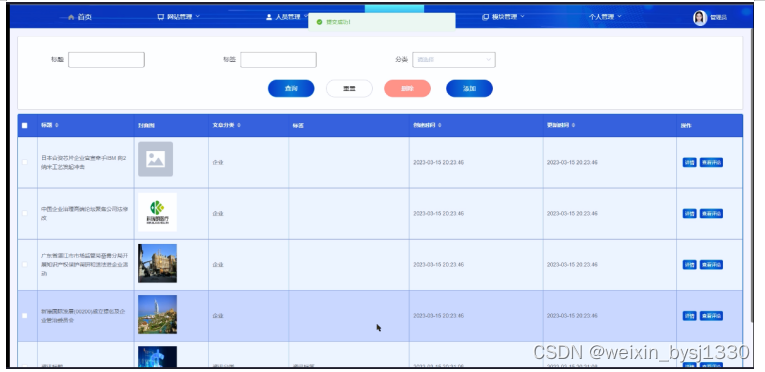Screen dimensions: 765x372
Task: Open the 网站管理 menu
Action: (x=179, y=17)
